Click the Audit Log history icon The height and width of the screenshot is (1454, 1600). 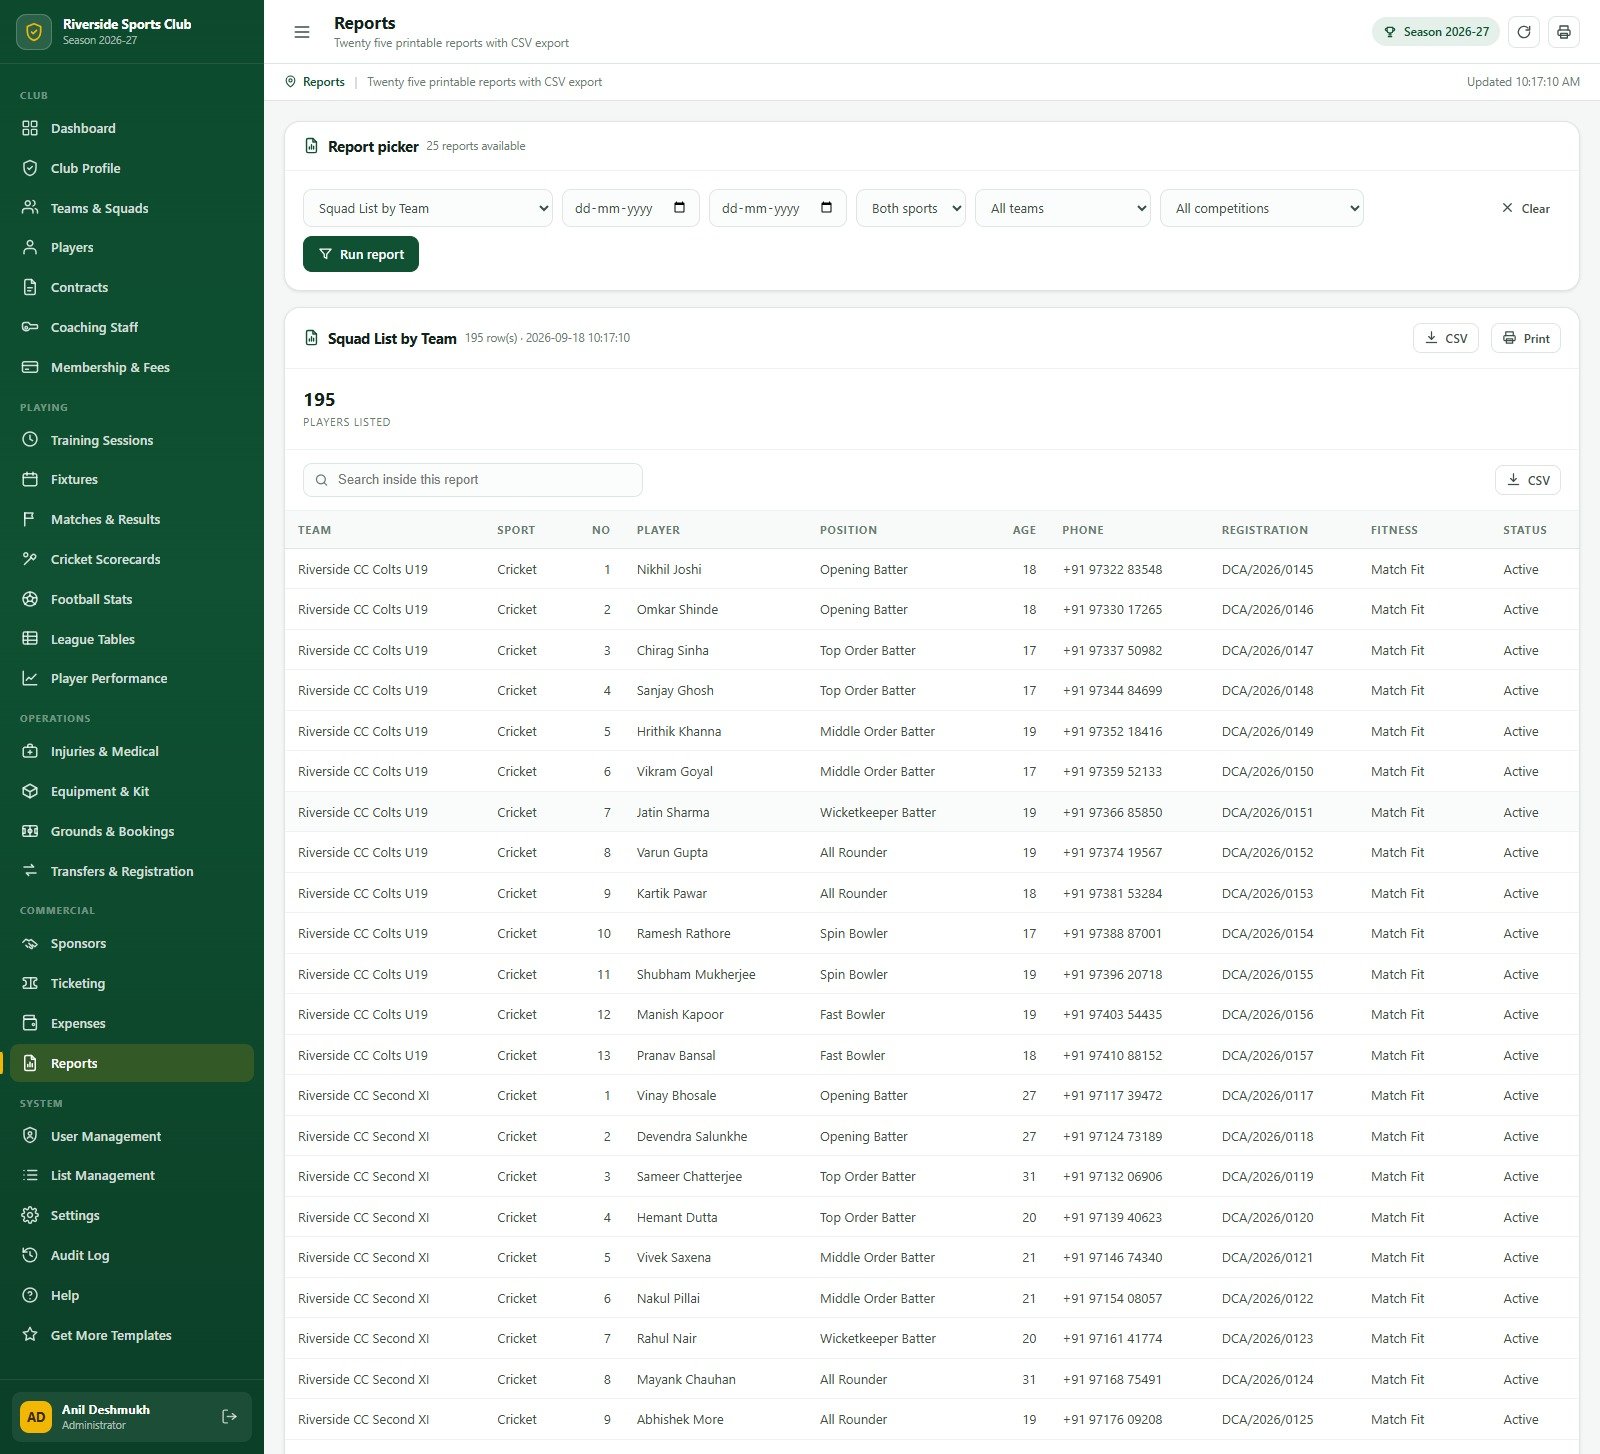(x=30, y=1255)
